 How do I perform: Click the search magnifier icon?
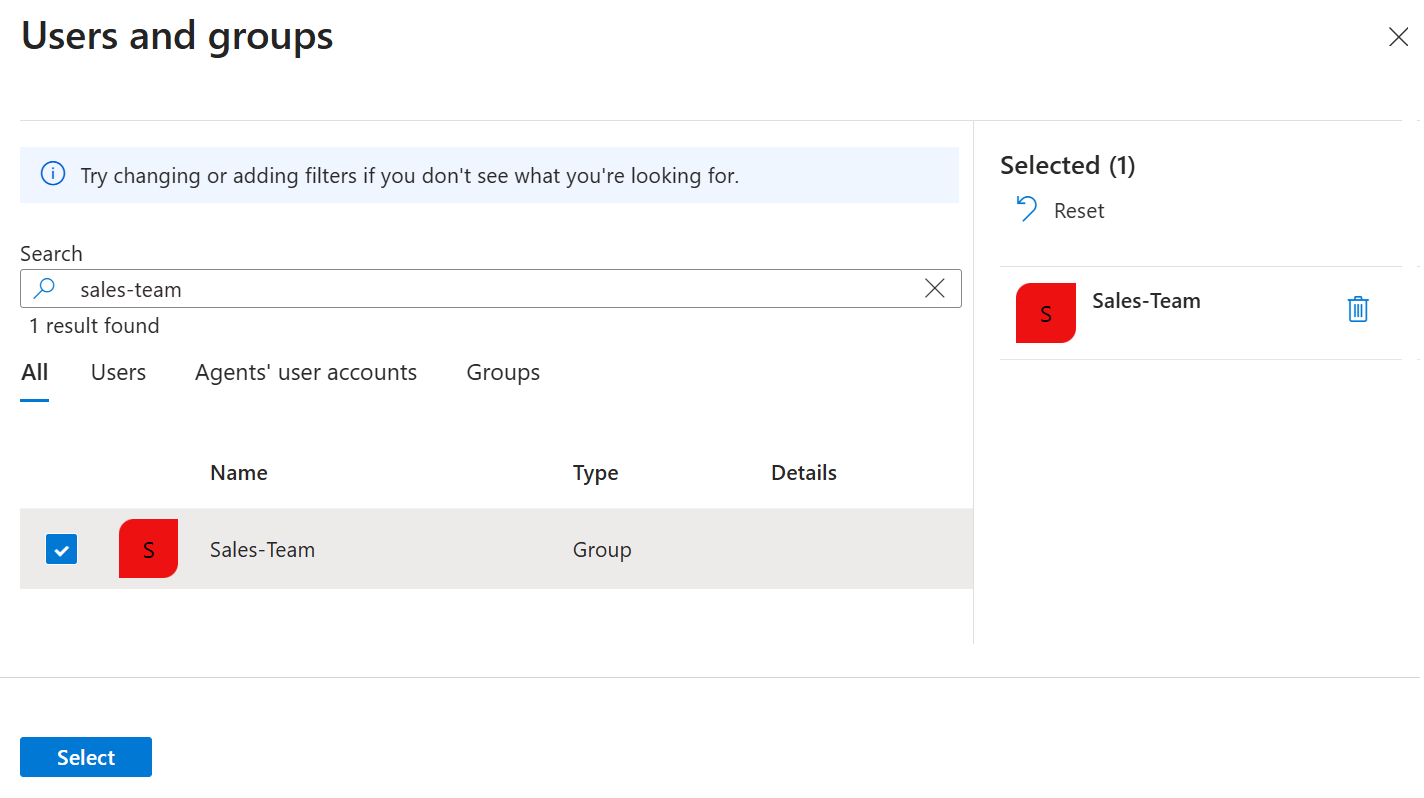tap(44, 289)
